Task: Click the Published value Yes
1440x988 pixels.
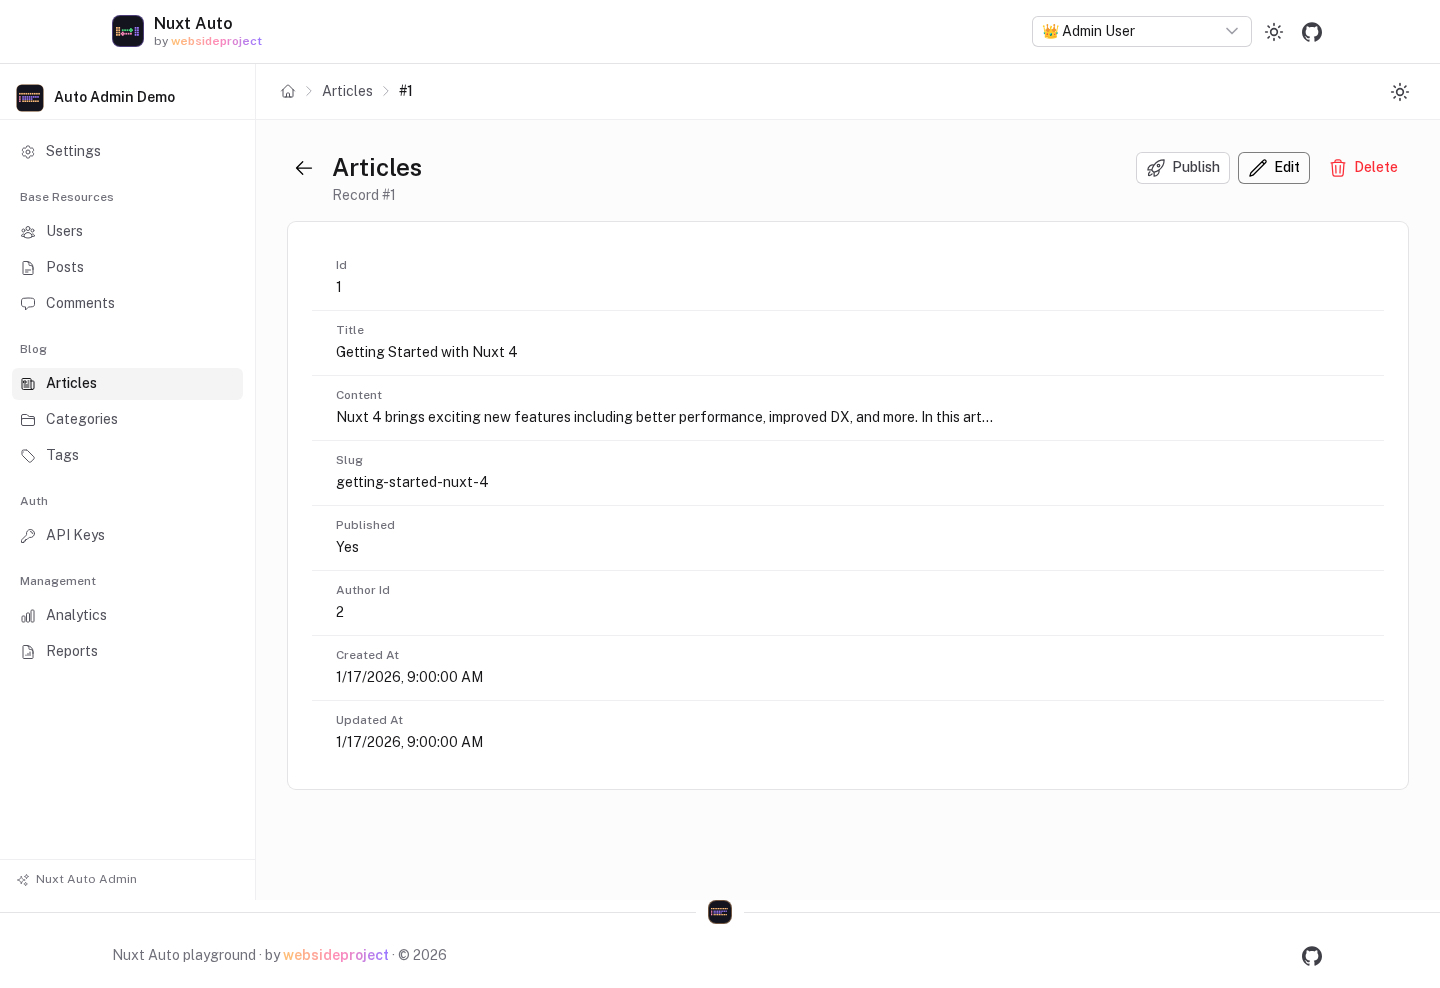Action: (347, 547)
